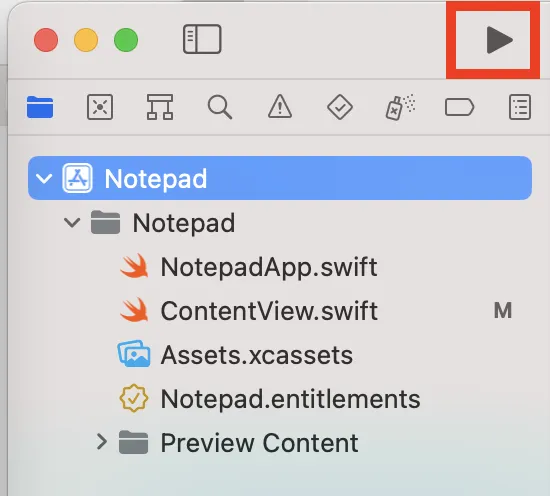
Task: Collapse the Notepad folder group
Action: coord(72,222)
